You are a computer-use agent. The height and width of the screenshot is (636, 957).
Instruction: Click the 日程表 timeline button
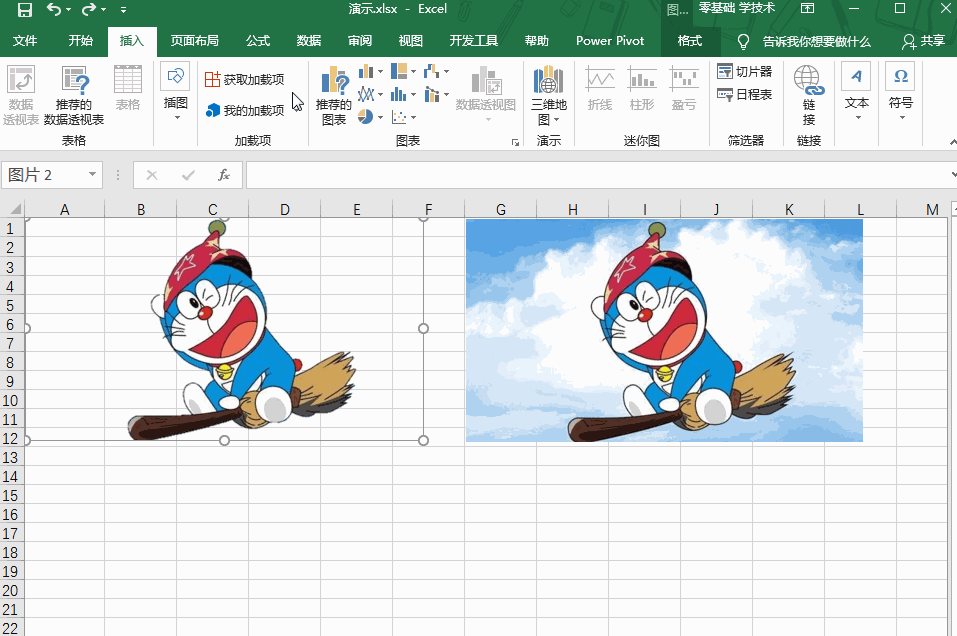(x=745, y=95)
